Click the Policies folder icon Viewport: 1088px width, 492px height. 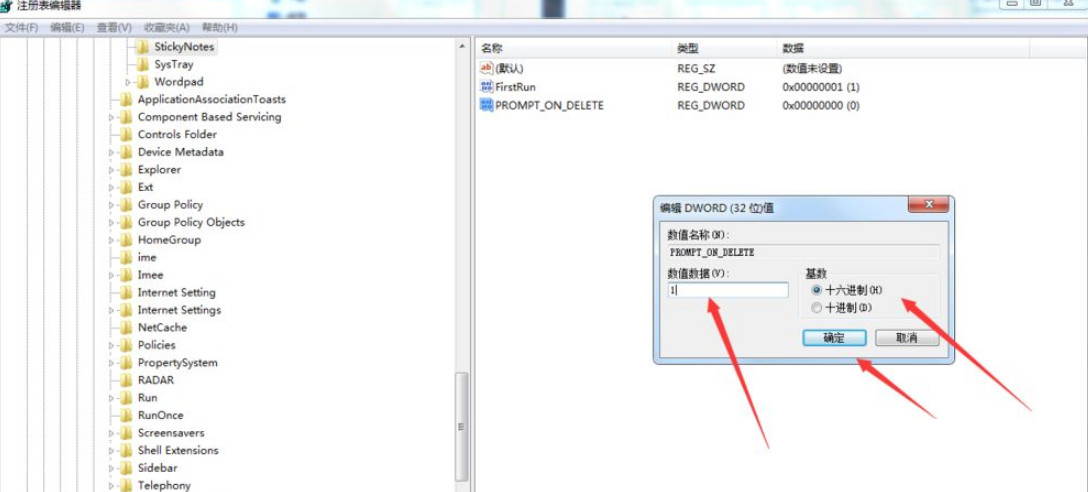(126, 346)
